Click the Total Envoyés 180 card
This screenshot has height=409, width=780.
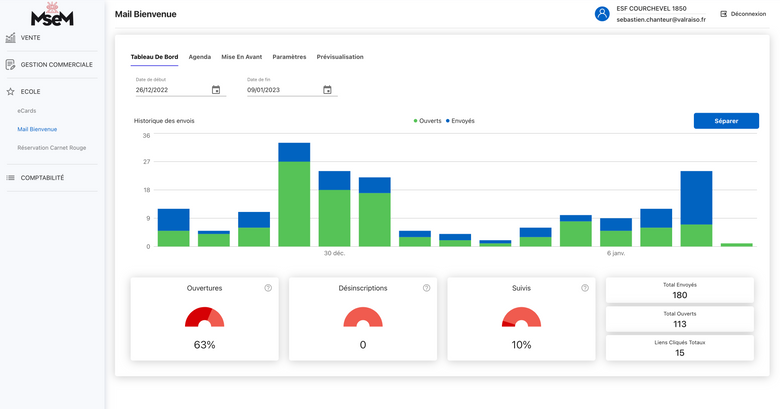680,291
